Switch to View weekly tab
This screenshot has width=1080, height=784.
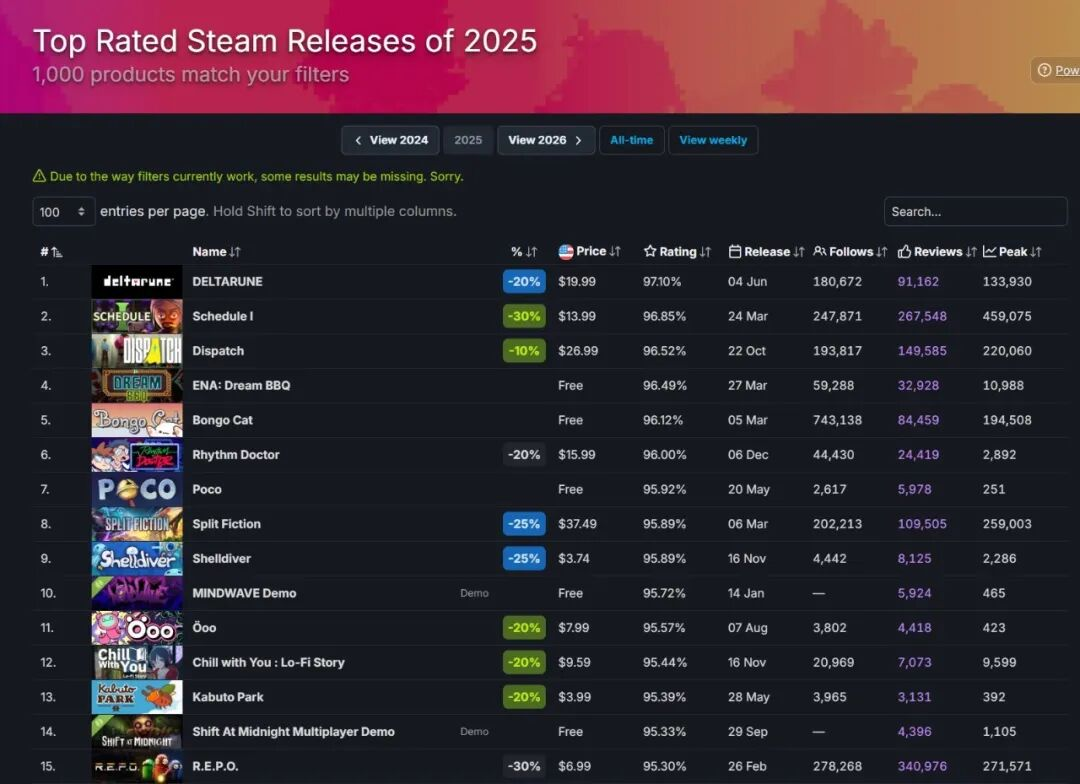pos(713,140)
